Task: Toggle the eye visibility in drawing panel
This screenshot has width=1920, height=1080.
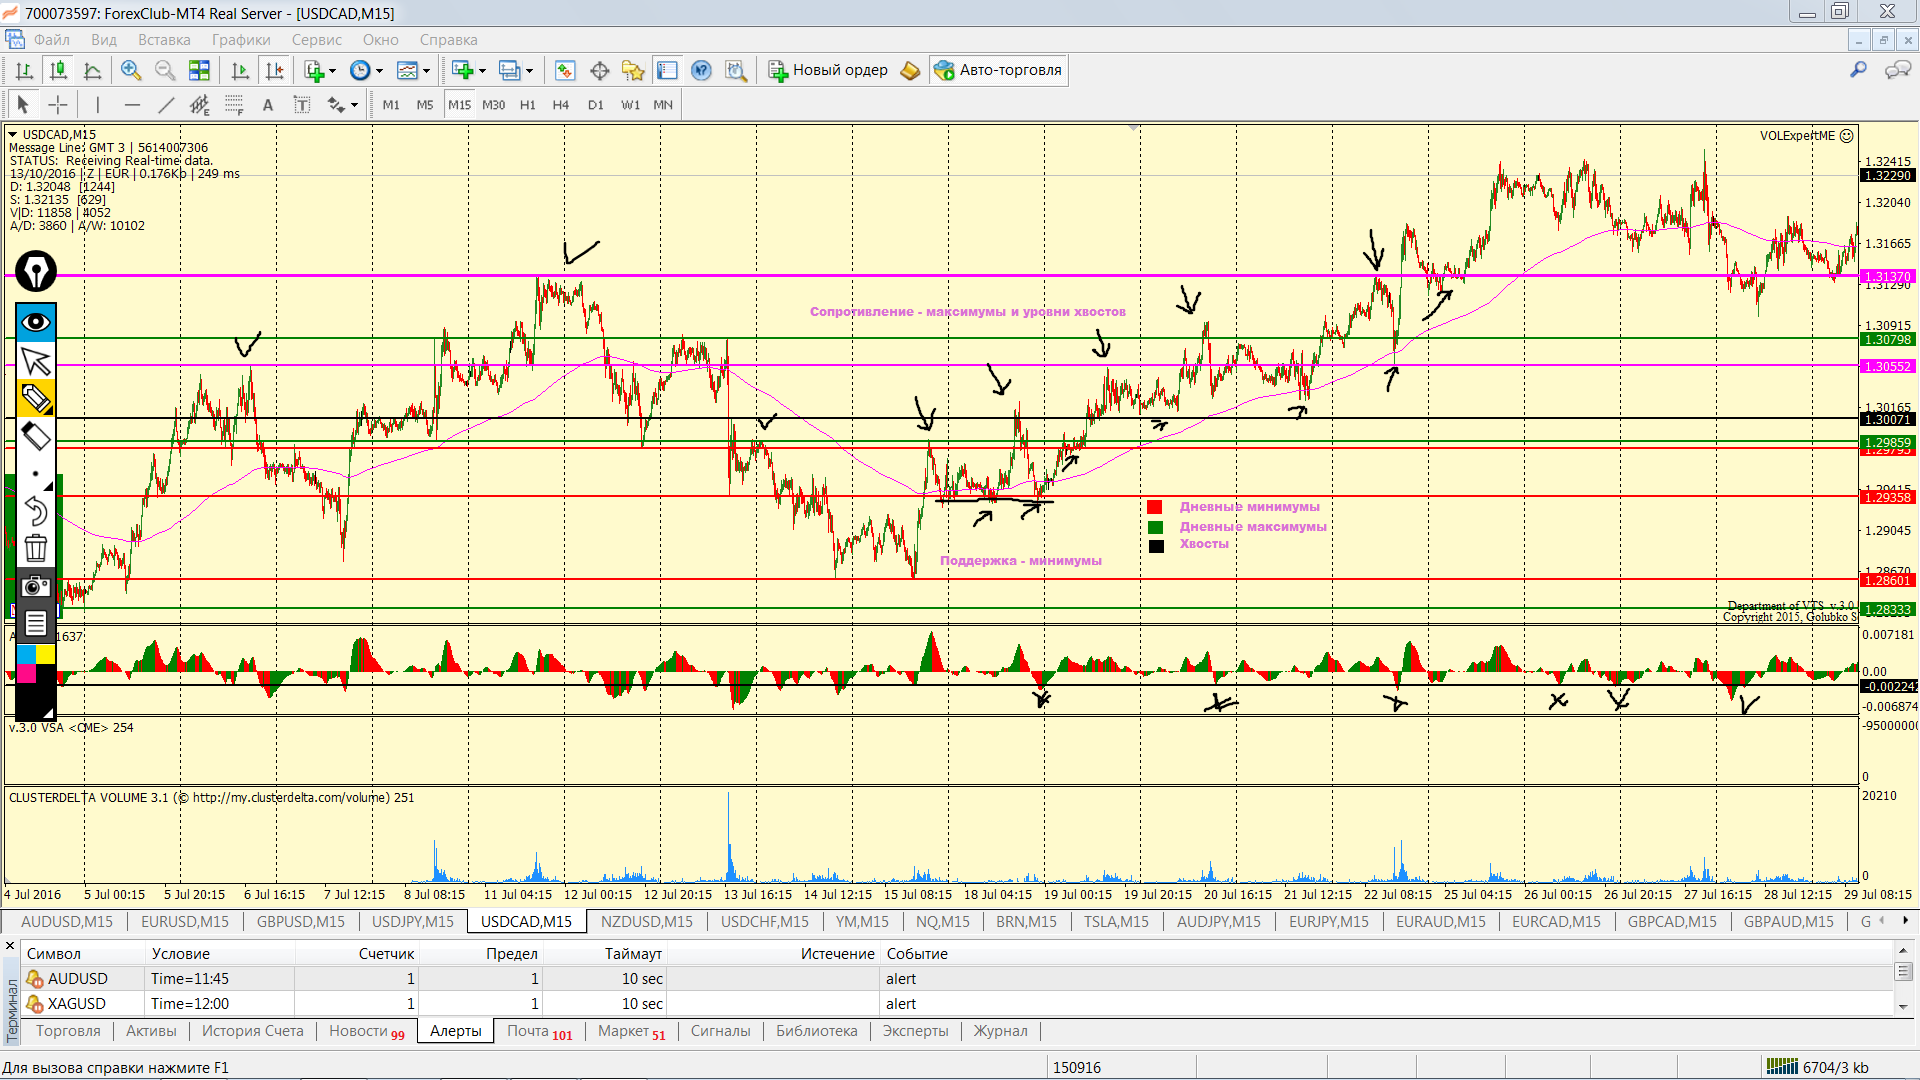Action: point(36,322)
